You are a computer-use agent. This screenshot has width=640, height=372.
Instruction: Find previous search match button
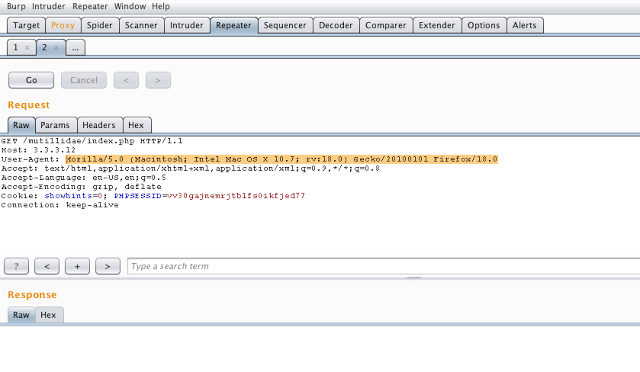click(47, 266)
